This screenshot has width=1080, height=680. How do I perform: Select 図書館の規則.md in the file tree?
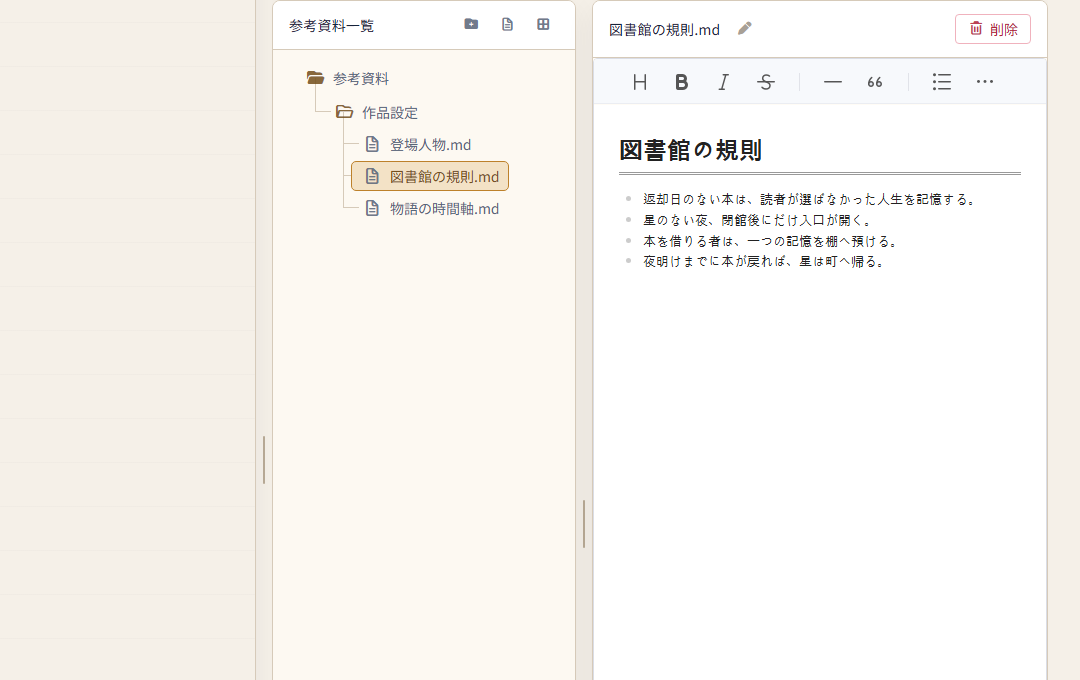tap(430, 176)
